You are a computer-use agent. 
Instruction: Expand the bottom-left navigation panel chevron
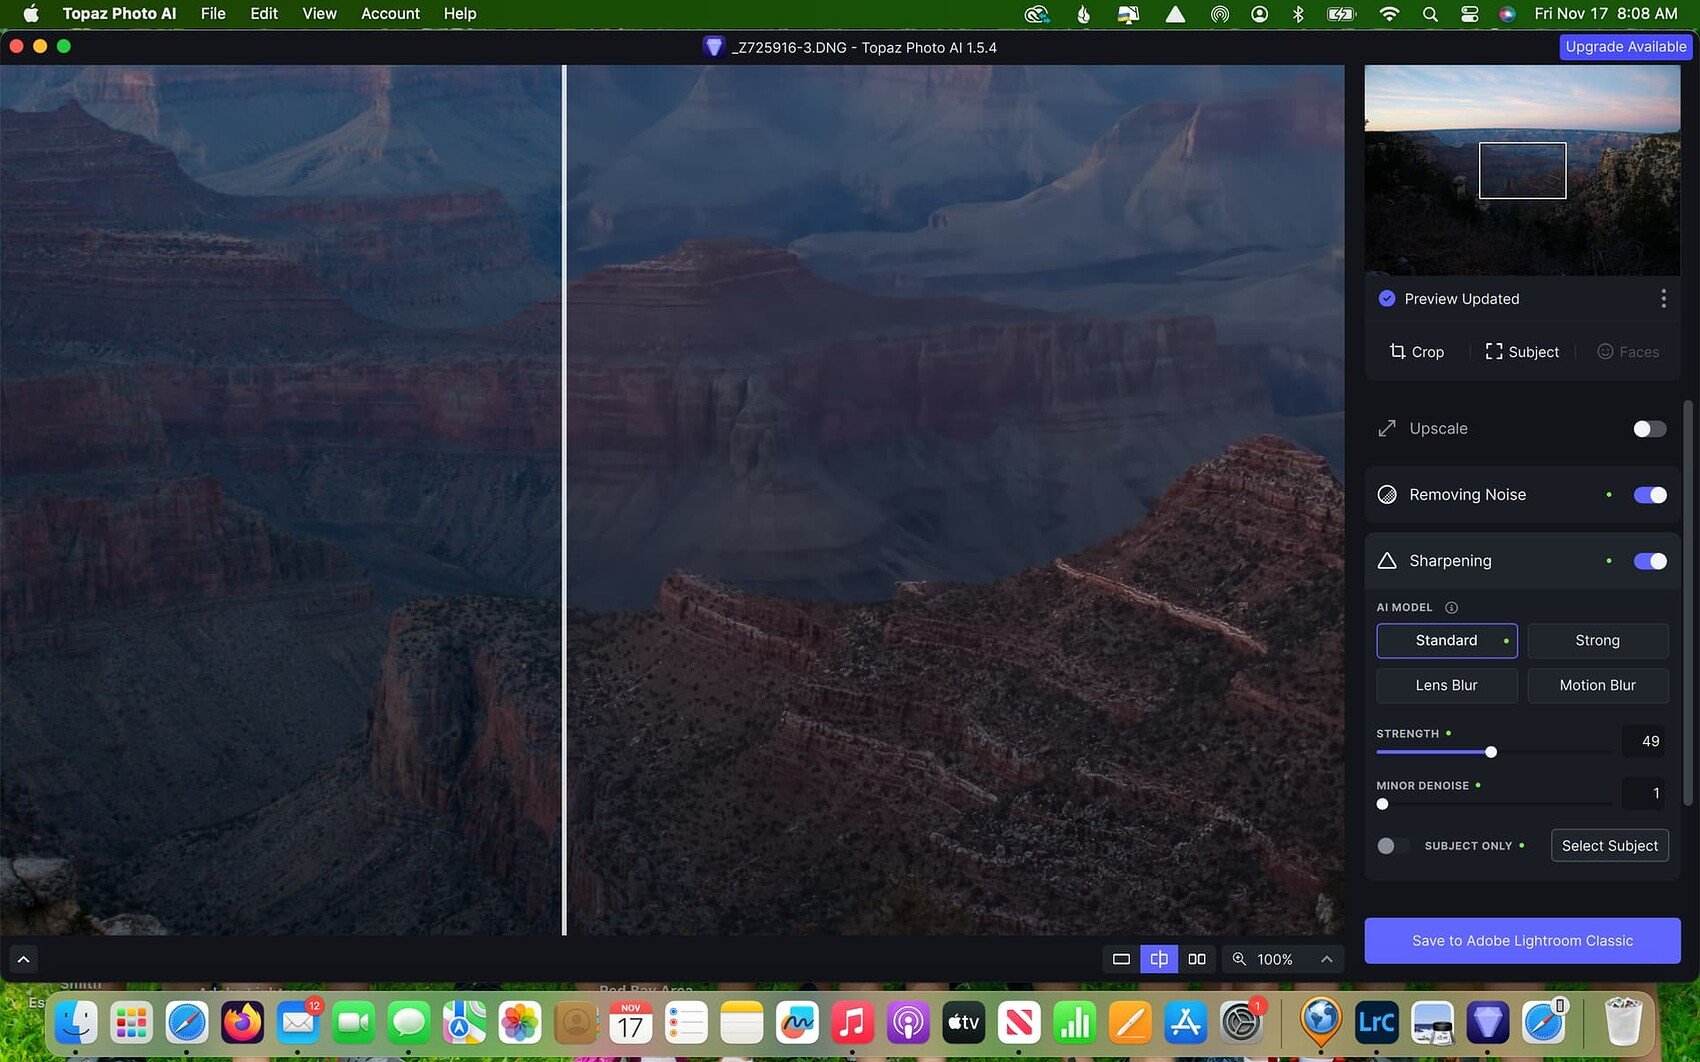[23, 958]
